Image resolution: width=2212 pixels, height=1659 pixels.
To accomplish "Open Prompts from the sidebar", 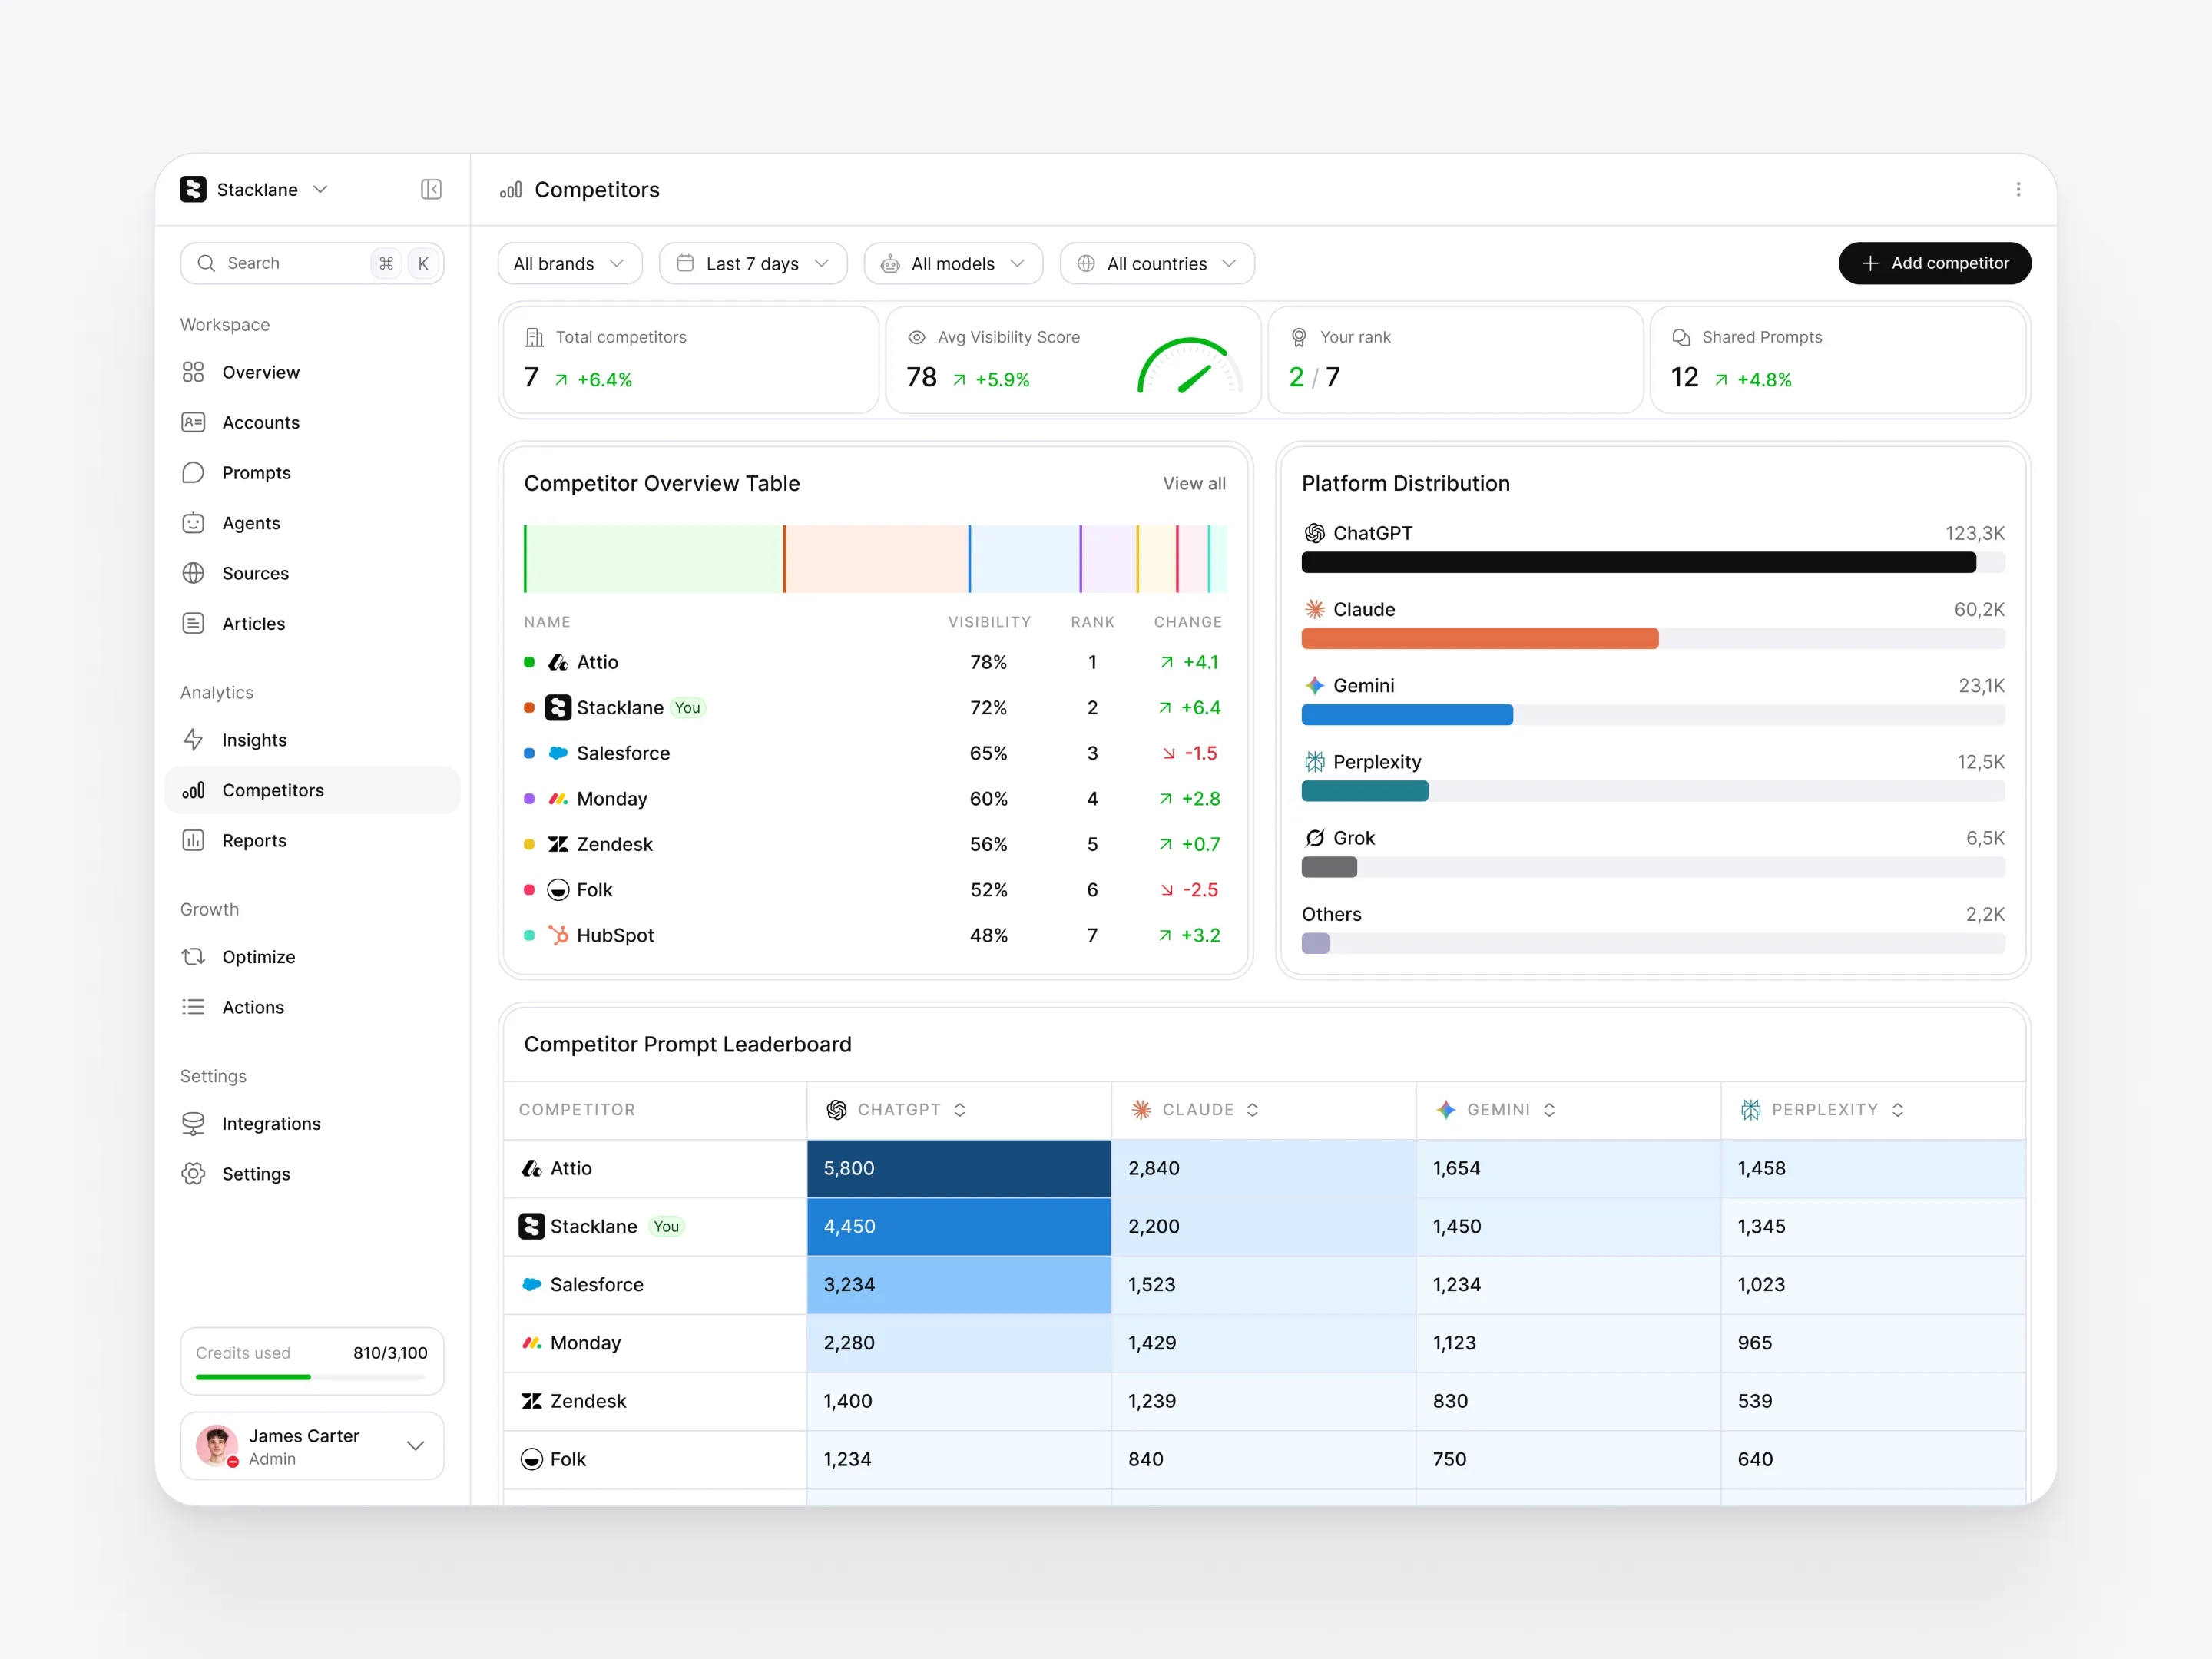I will pos(312,472).
